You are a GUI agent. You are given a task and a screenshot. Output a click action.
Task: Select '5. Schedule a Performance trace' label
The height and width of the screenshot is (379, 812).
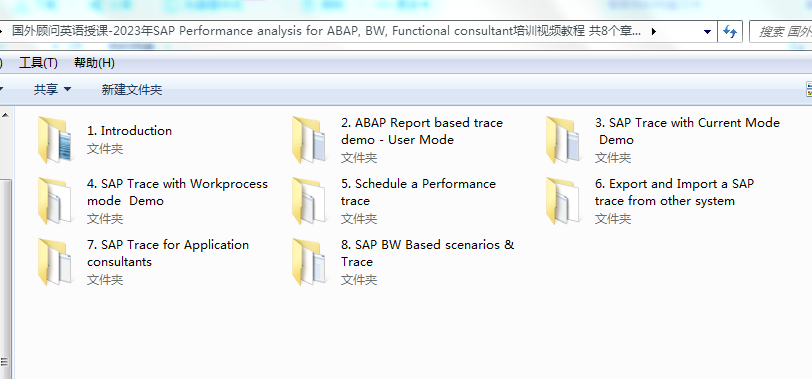pyautogui.click(x=418, y=193)
